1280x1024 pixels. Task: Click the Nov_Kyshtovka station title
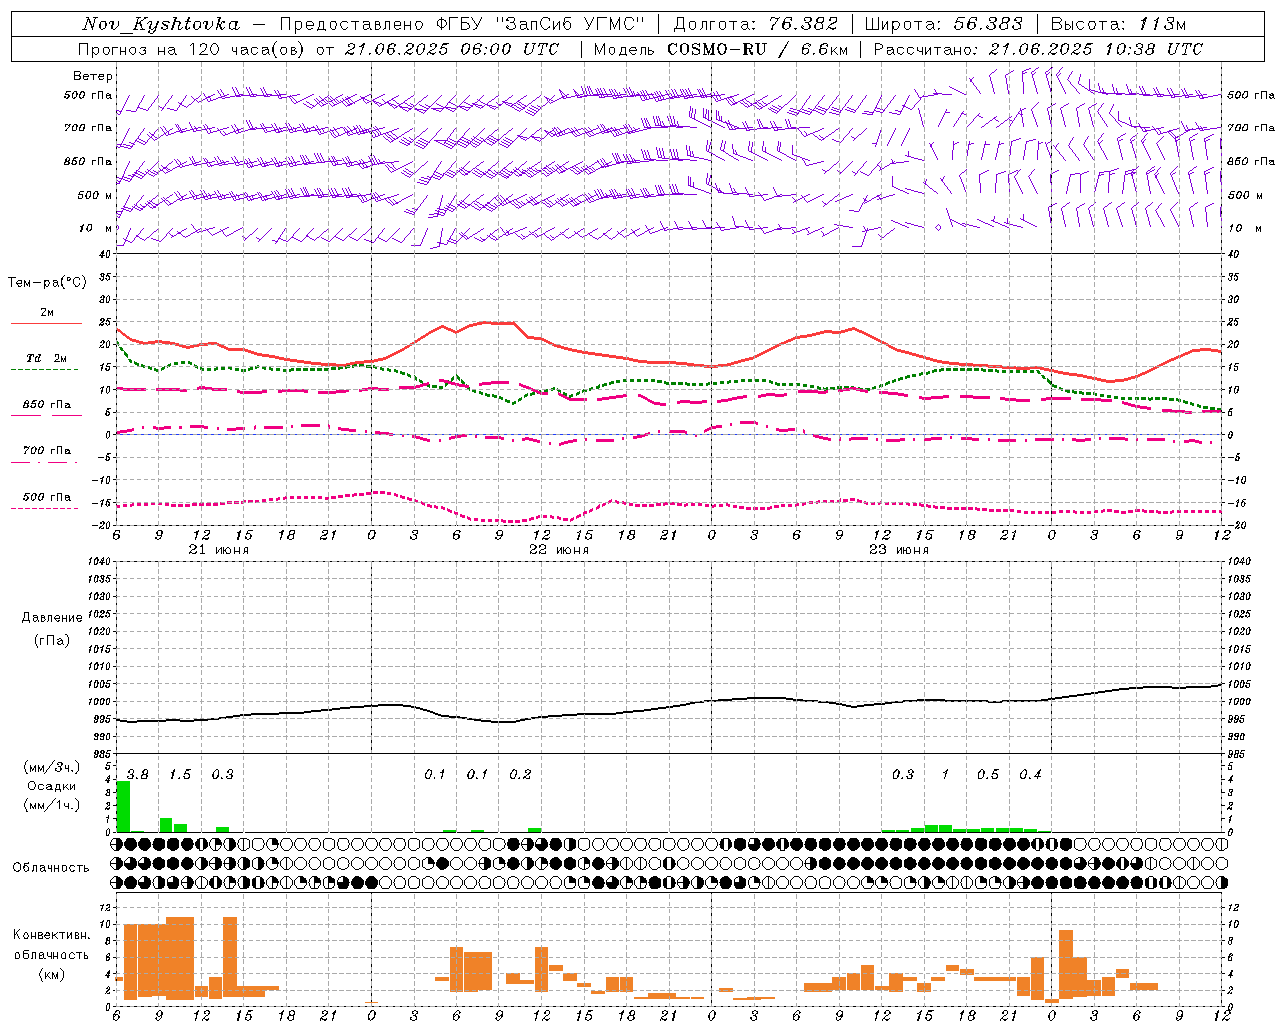click(161, 24)
